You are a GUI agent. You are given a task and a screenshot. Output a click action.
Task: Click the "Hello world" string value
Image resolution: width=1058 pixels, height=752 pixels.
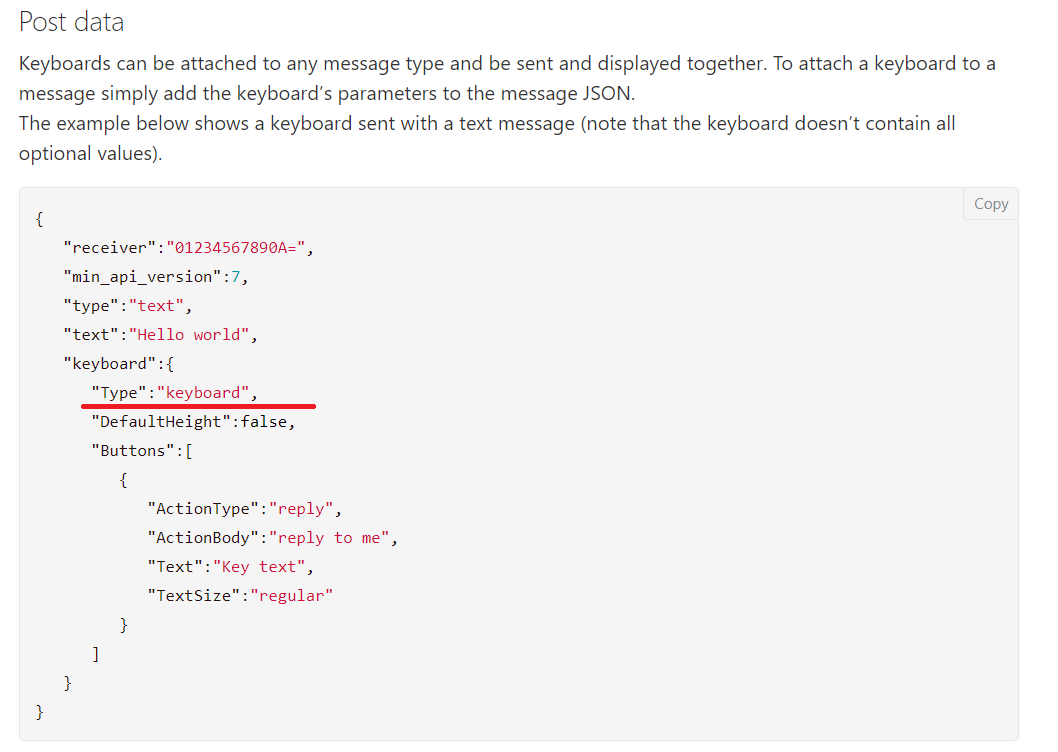(189, 335)
